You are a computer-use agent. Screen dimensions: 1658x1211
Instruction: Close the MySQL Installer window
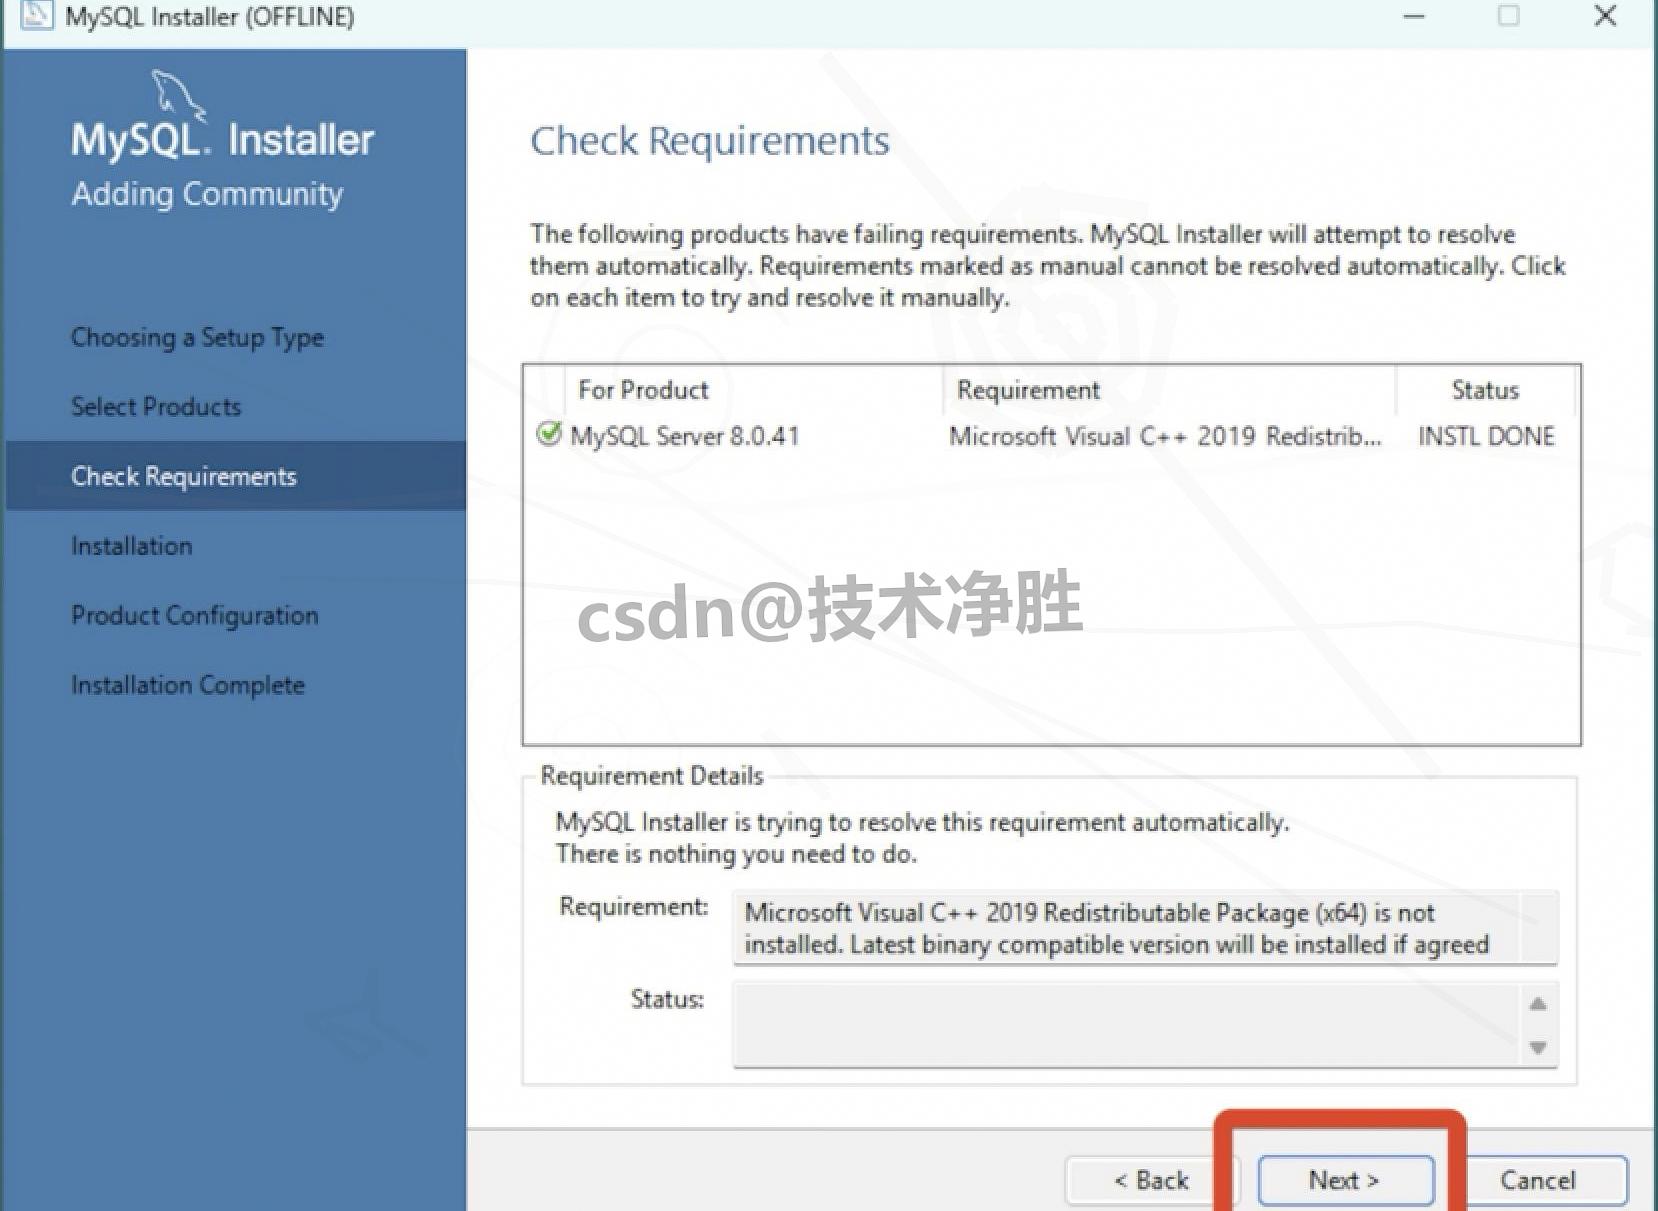[x=1605, y=16]
